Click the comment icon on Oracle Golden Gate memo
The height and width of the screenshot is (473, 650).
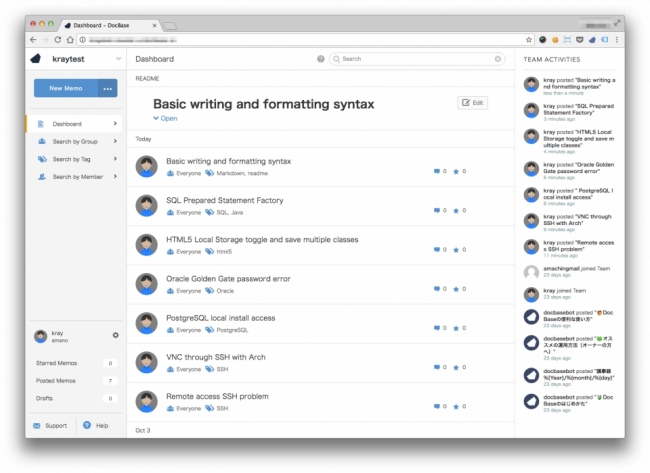[x=436, y=290]
